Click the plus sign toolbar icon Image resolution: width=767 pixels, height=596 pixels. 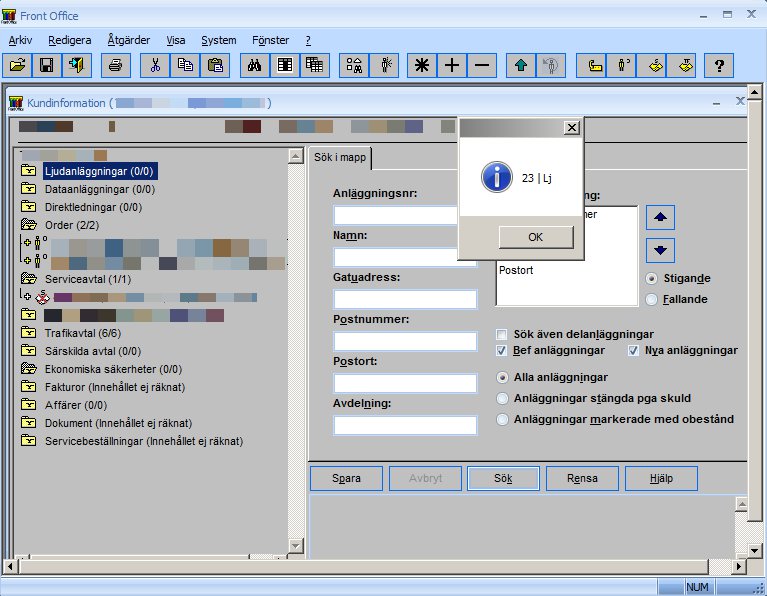pyautogui.click(x=452, y=66)
